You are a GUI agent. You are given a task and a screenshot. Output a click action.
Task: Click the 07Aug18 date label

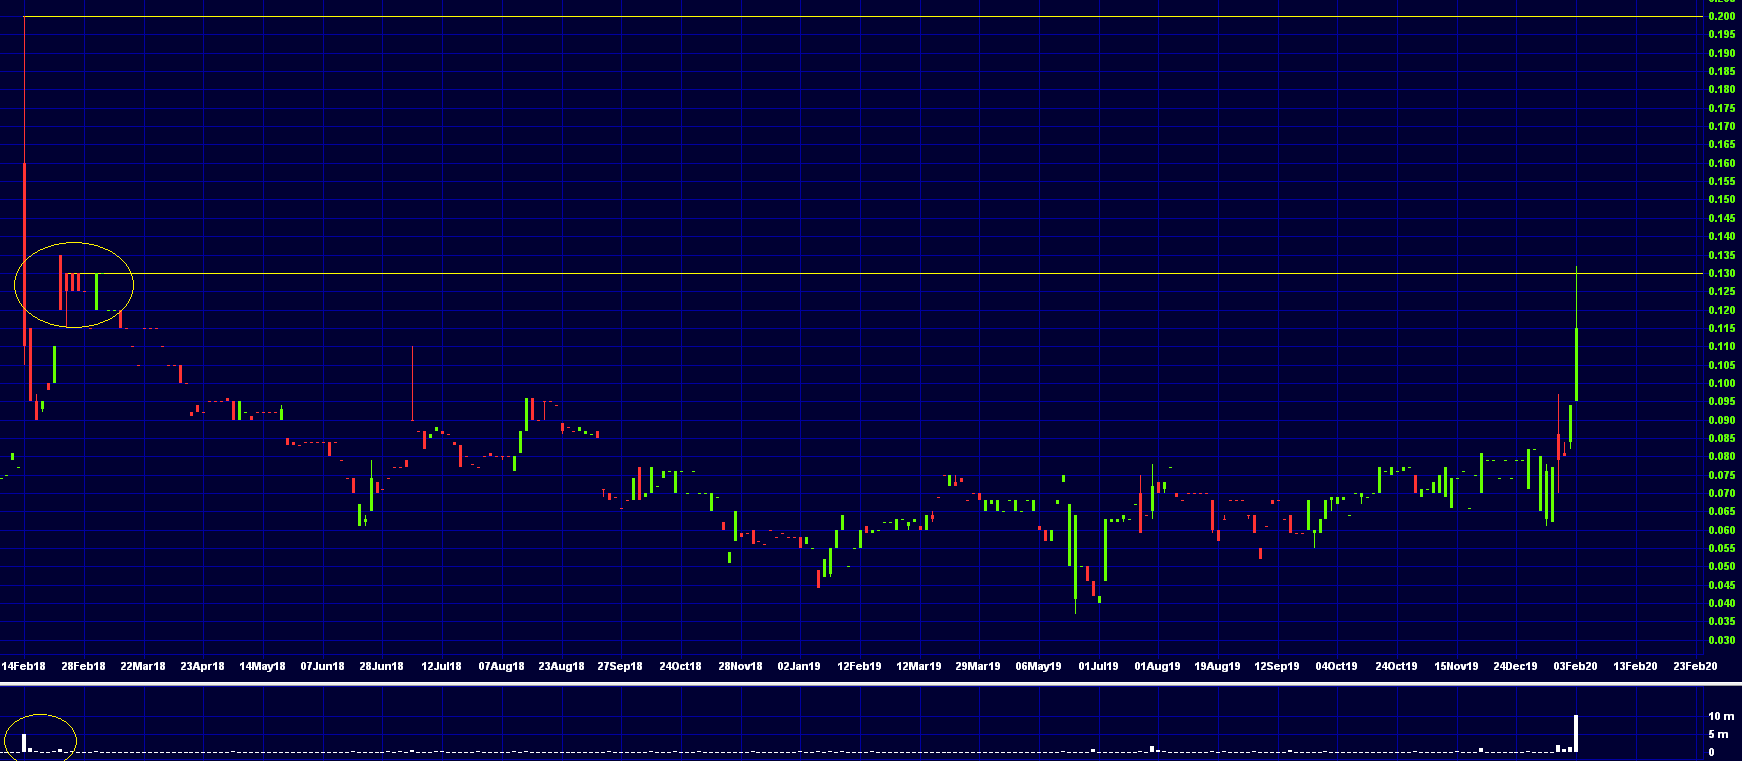pyautogui.click(x=501, y=666)
